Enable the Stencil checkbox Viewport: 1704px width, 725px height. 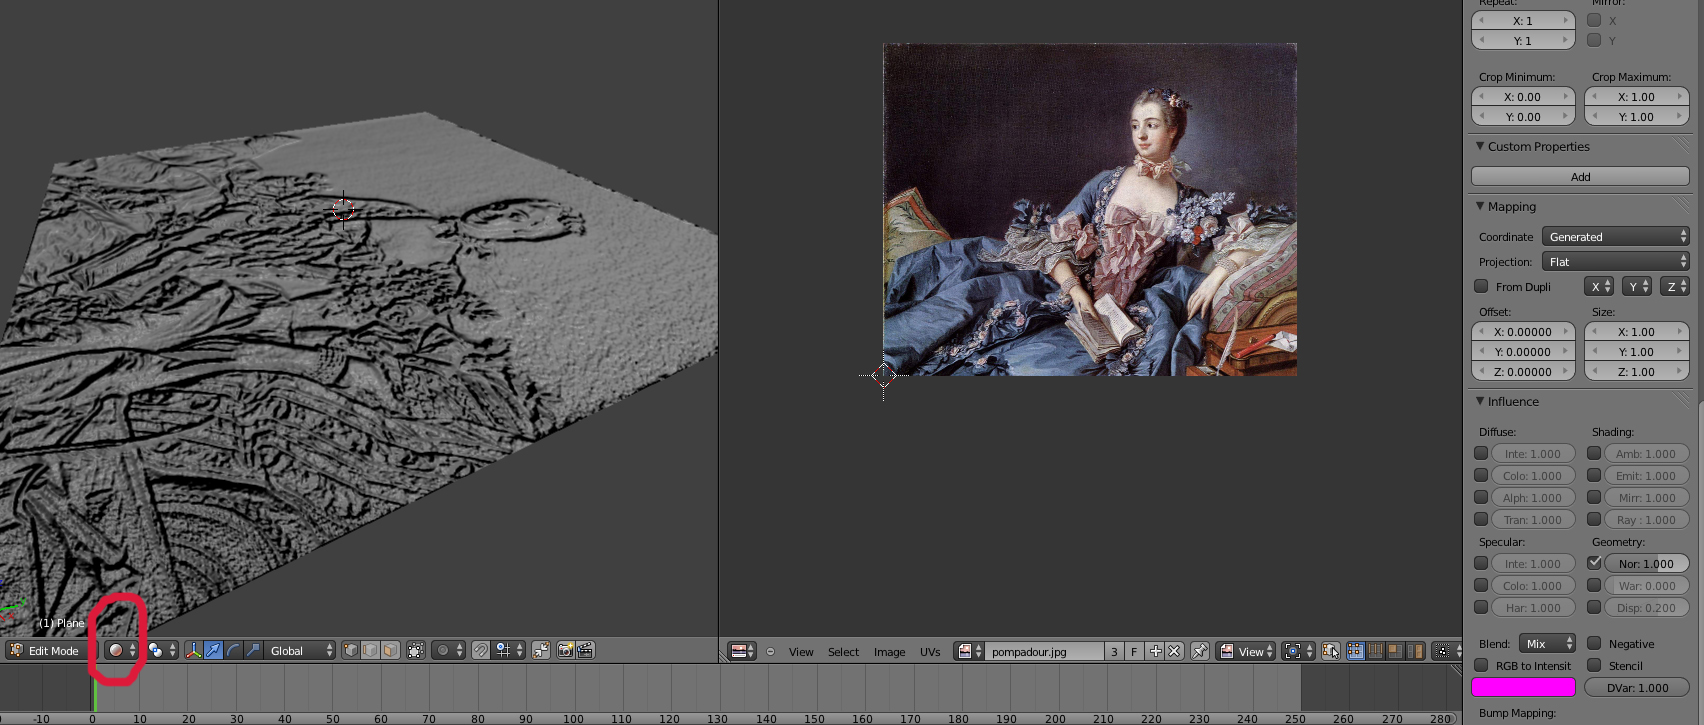pos(1594,665)
